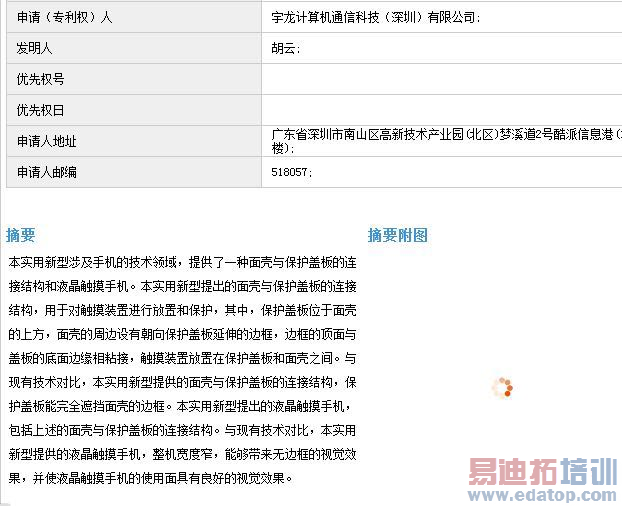Click abstract line beginning 护盖板能完全遮挡
The height and width of the screenshot is (506, 622).
click(180, 406)
